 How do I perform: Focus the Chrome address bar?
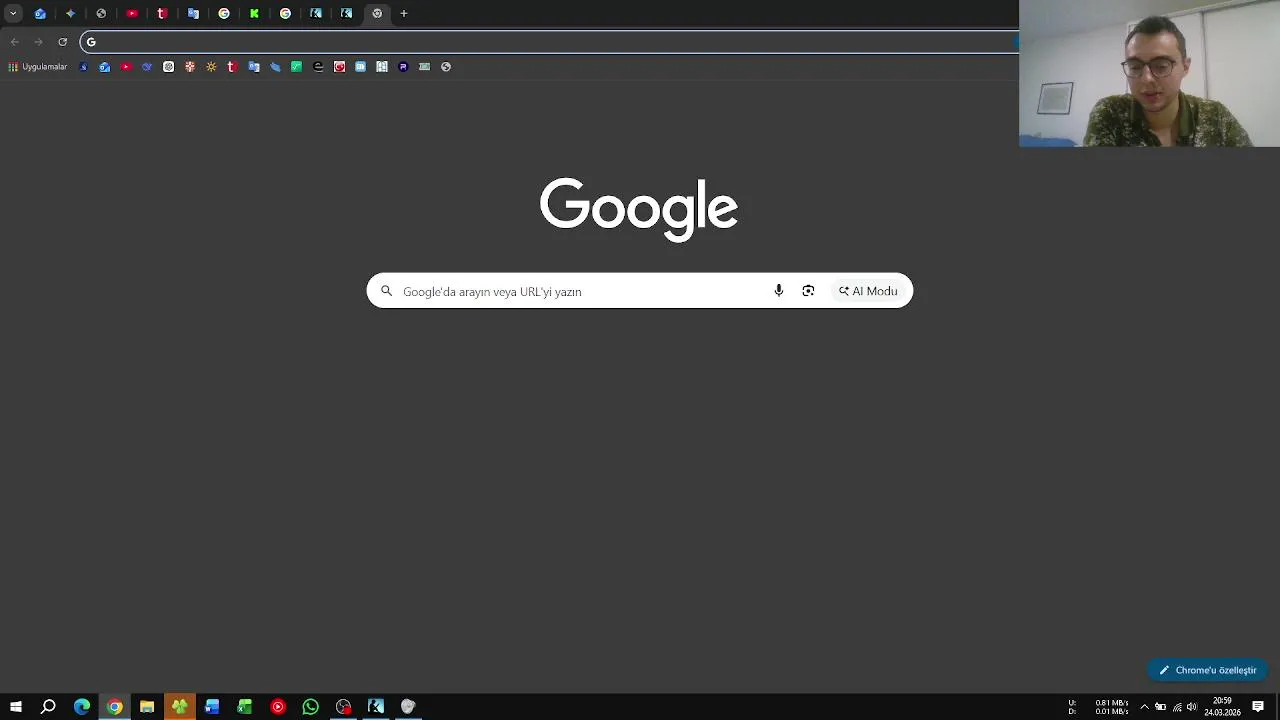tap(550, 42)
